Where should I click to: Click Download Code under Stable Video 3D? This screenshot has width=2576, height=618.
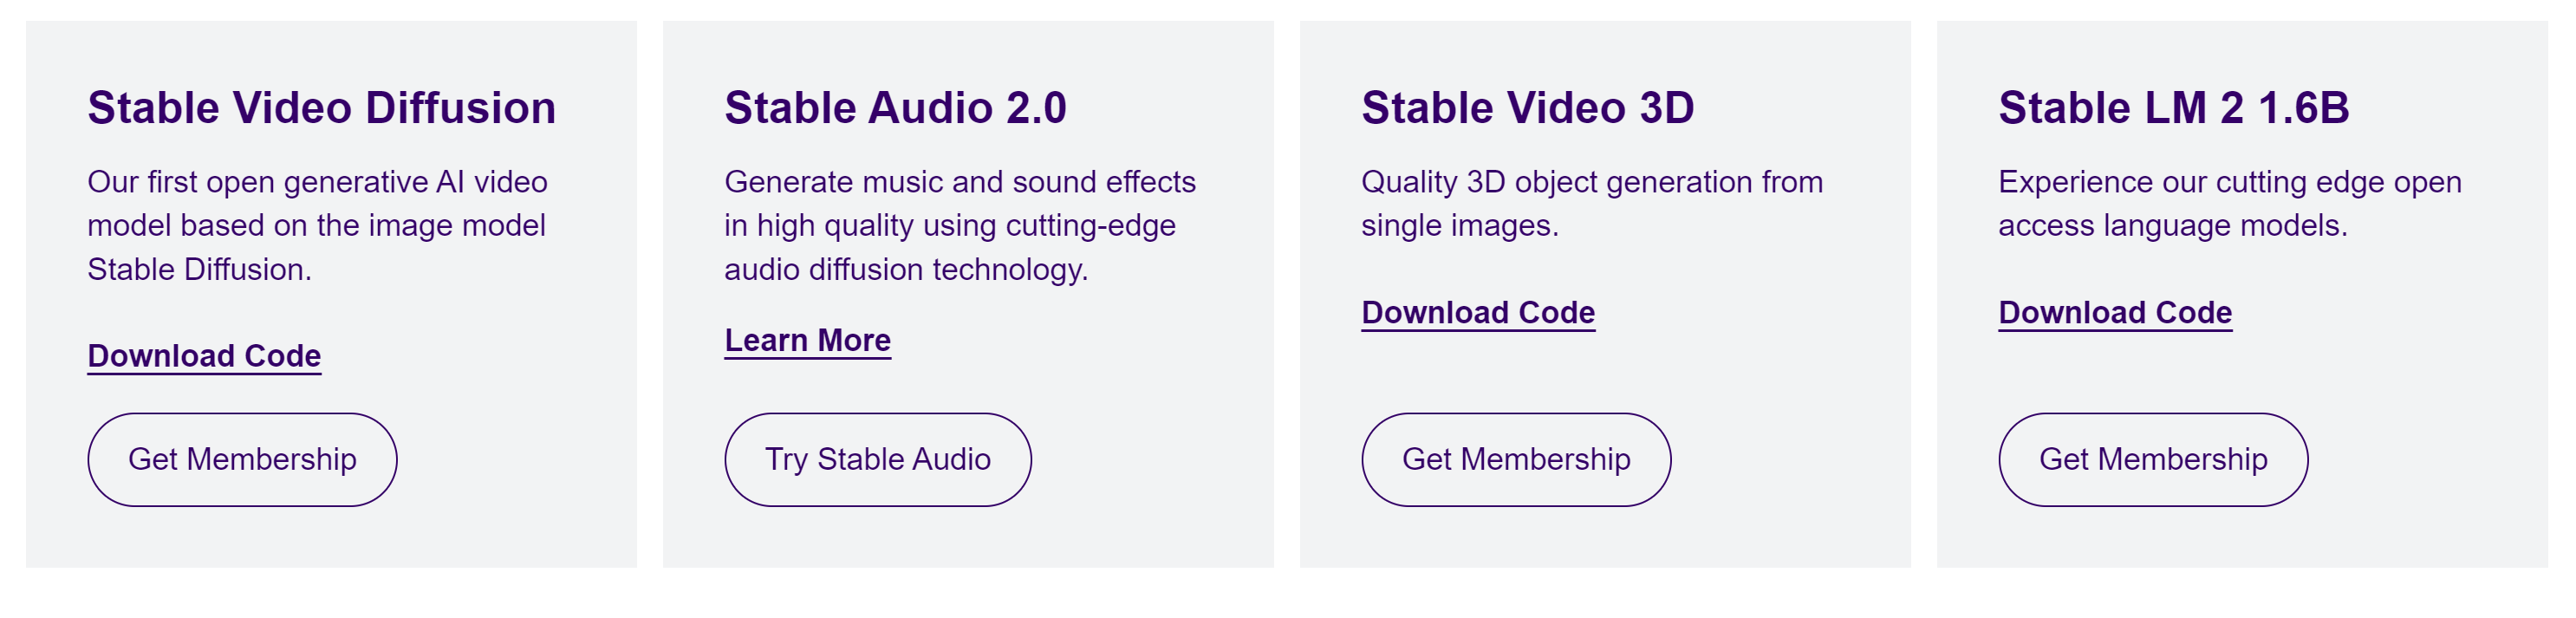[x=1477, y=312]
